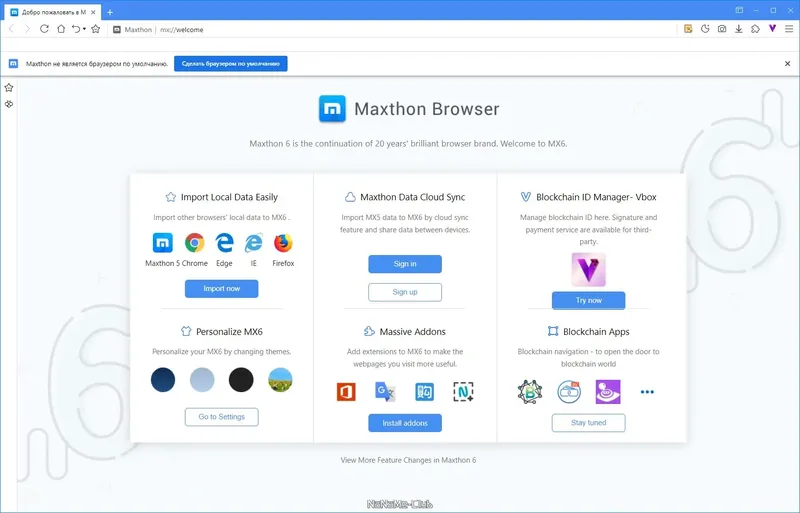The width and height of the screenshot is (800, 513).
Task: Select the Edge import icon
Action: [x=224, y=243]
